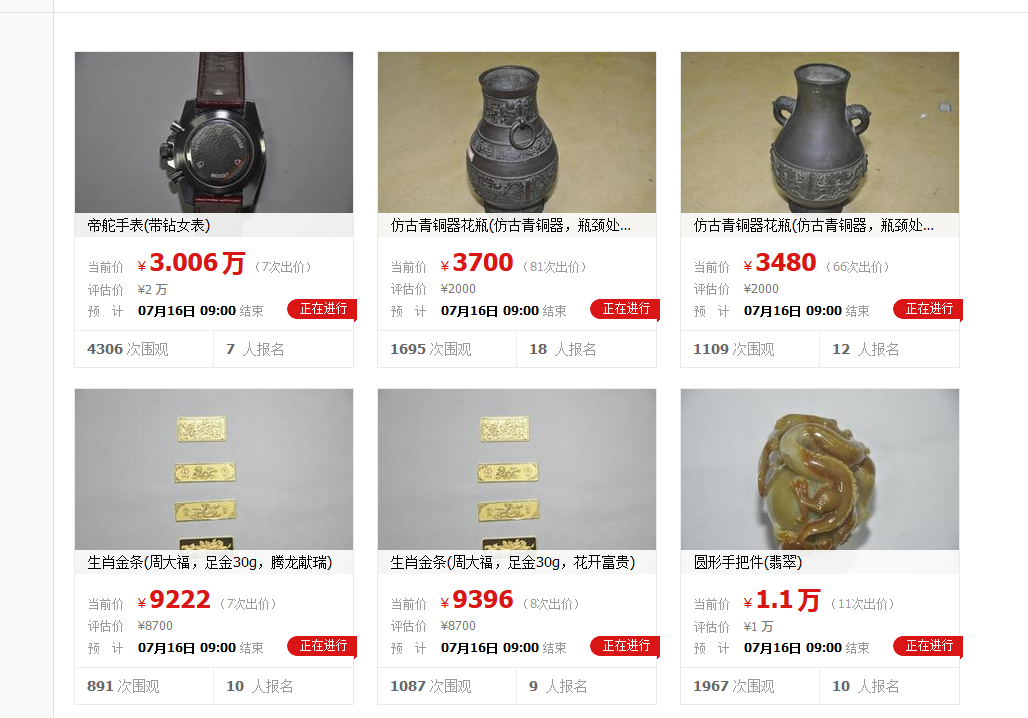The image size is (1028, 718).
Task: Click 正在进行 badge on ¥3480 vase listing
Action: click(x=928, y=309)
